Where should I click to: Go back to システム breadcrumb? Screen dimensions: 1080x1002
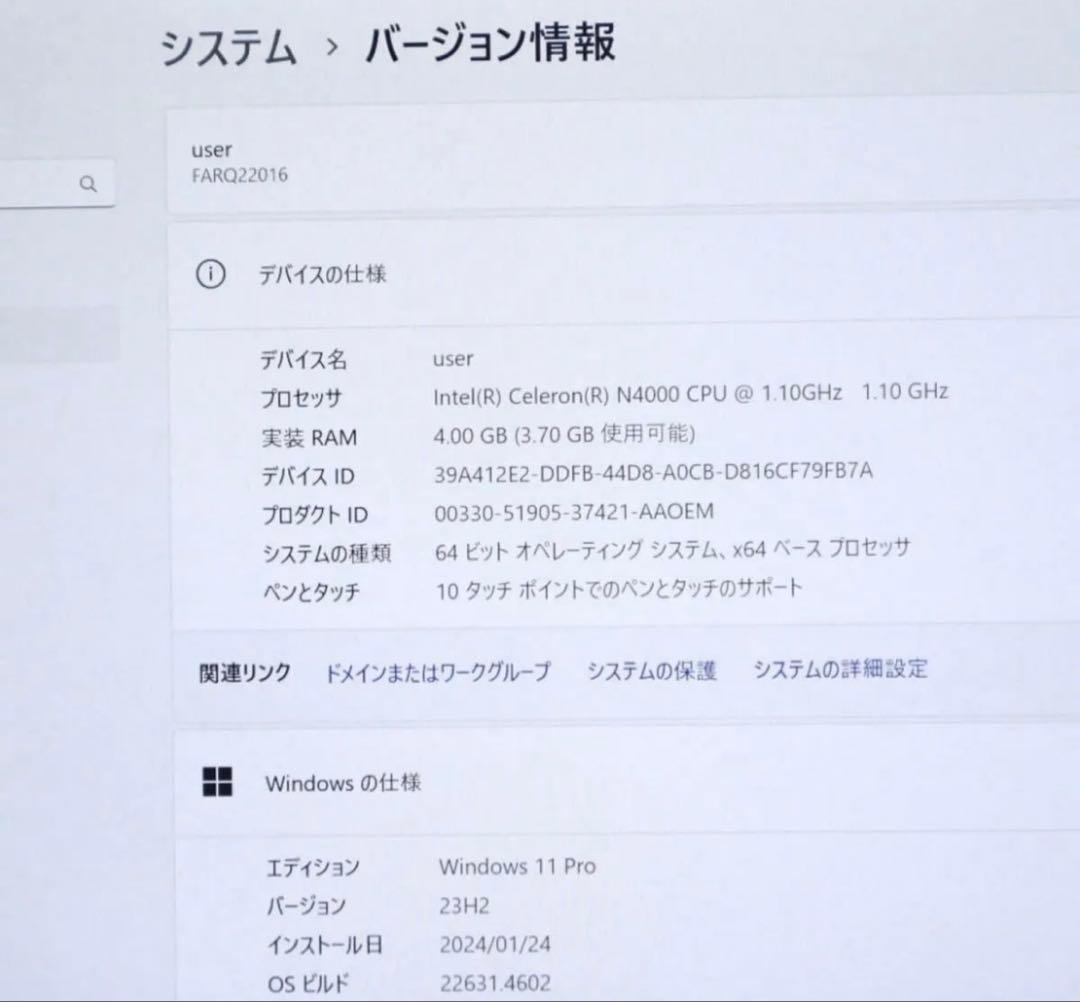228,48
